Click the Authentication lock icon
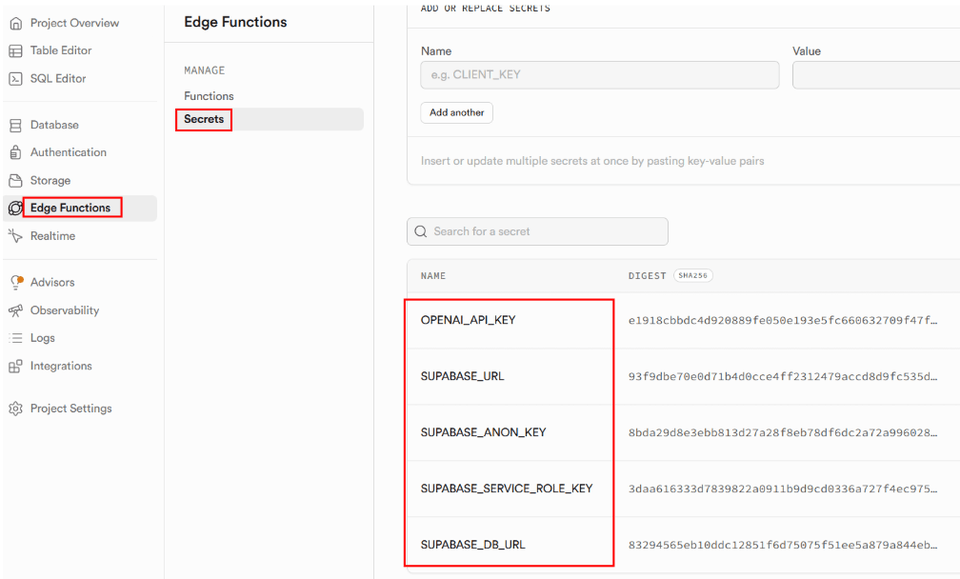The height and width of the screenshot is (579, 960). click(x=16, y=152)
